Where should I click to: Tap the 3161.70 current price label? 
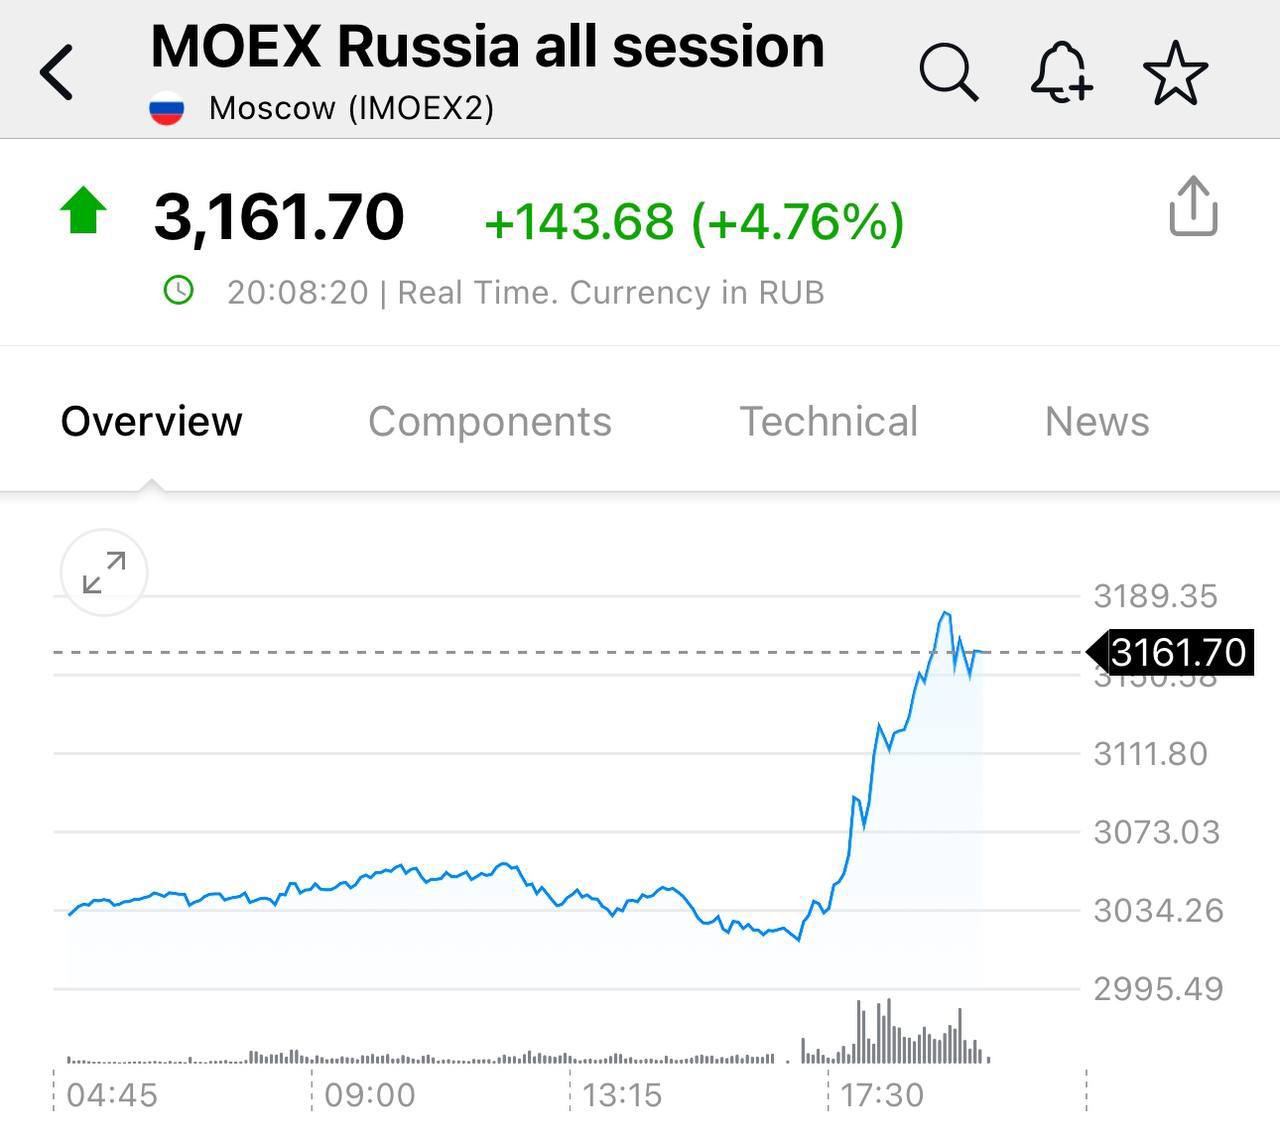coord(1177,652)
